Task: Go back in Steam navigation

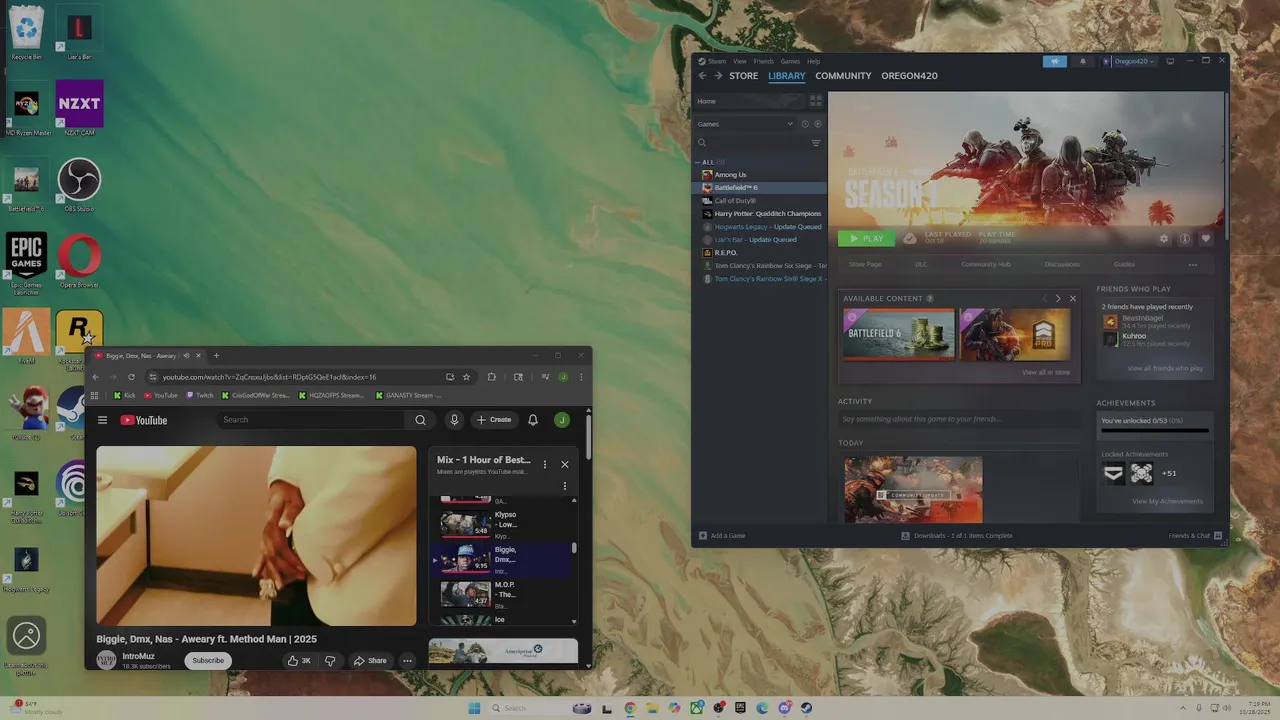Action: (702, 76)
